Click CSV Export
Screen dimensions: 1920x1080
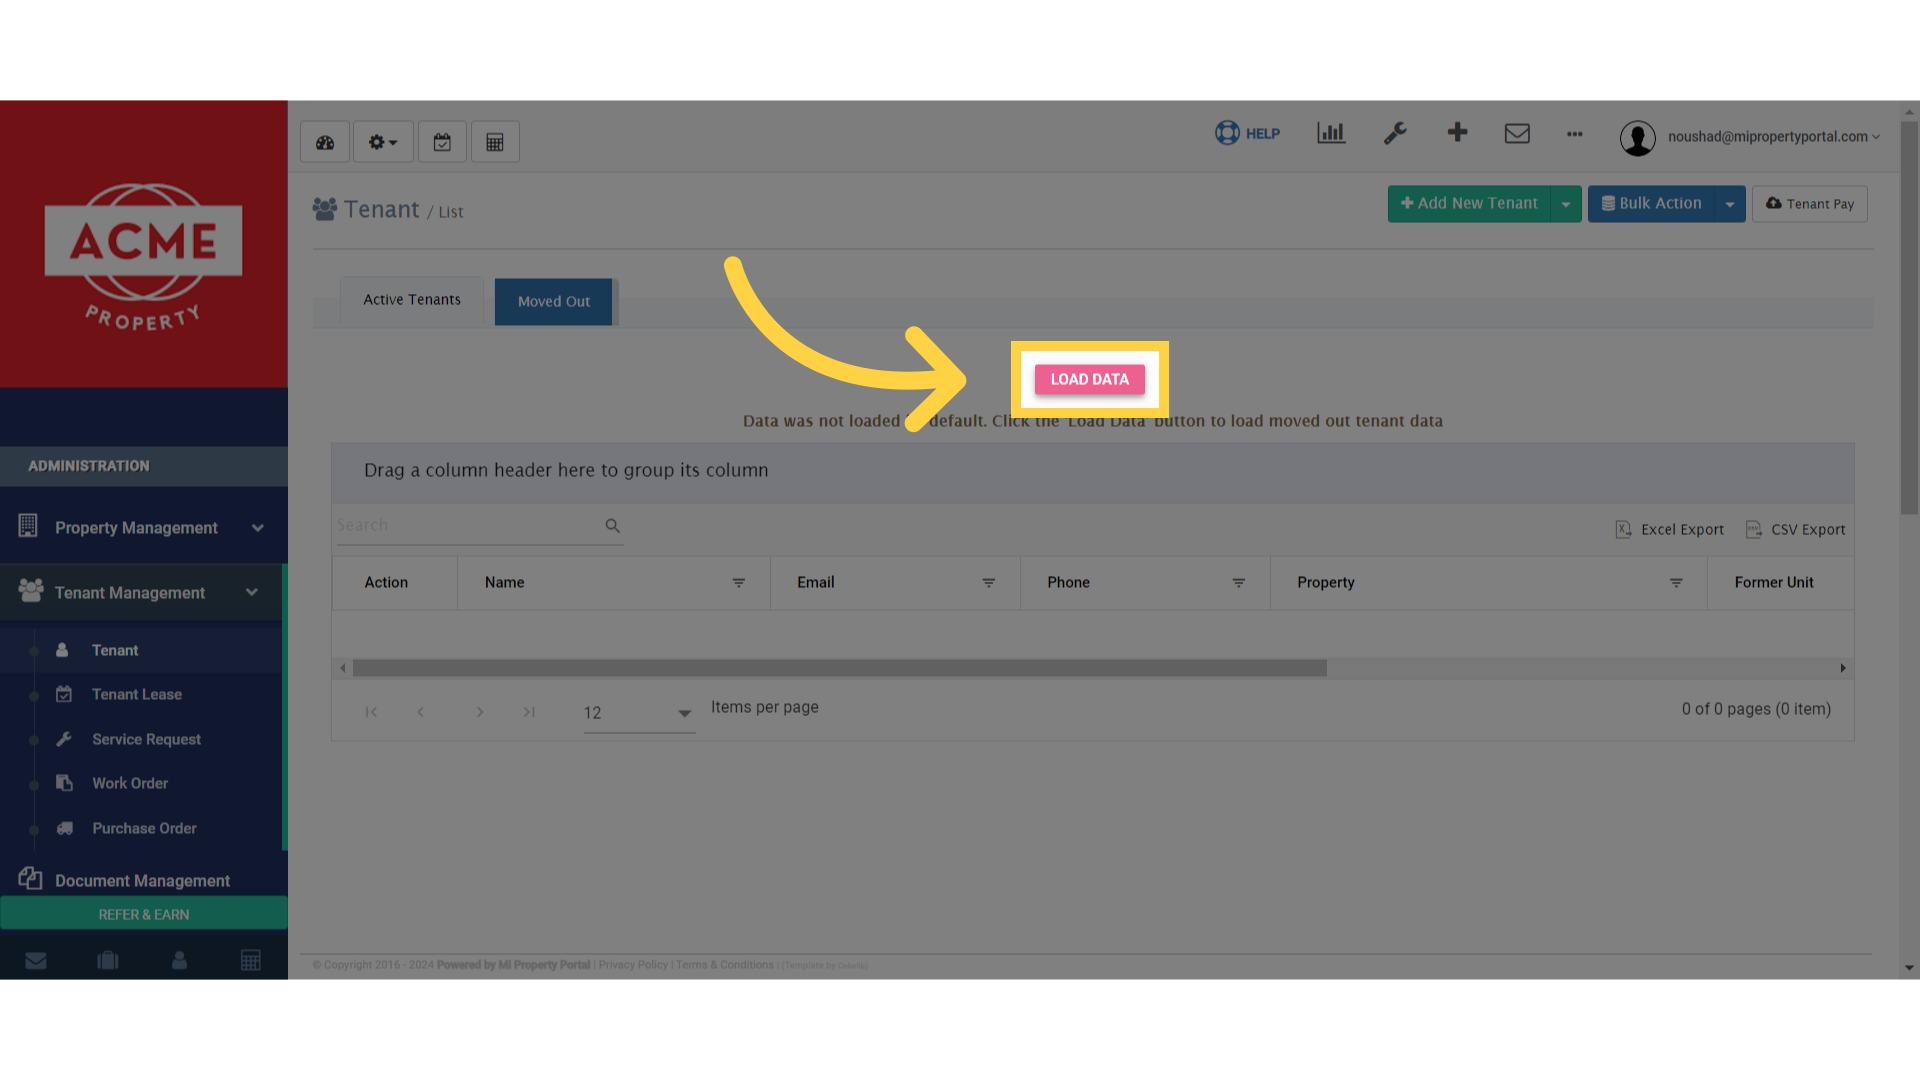(x=1795, y=529)
